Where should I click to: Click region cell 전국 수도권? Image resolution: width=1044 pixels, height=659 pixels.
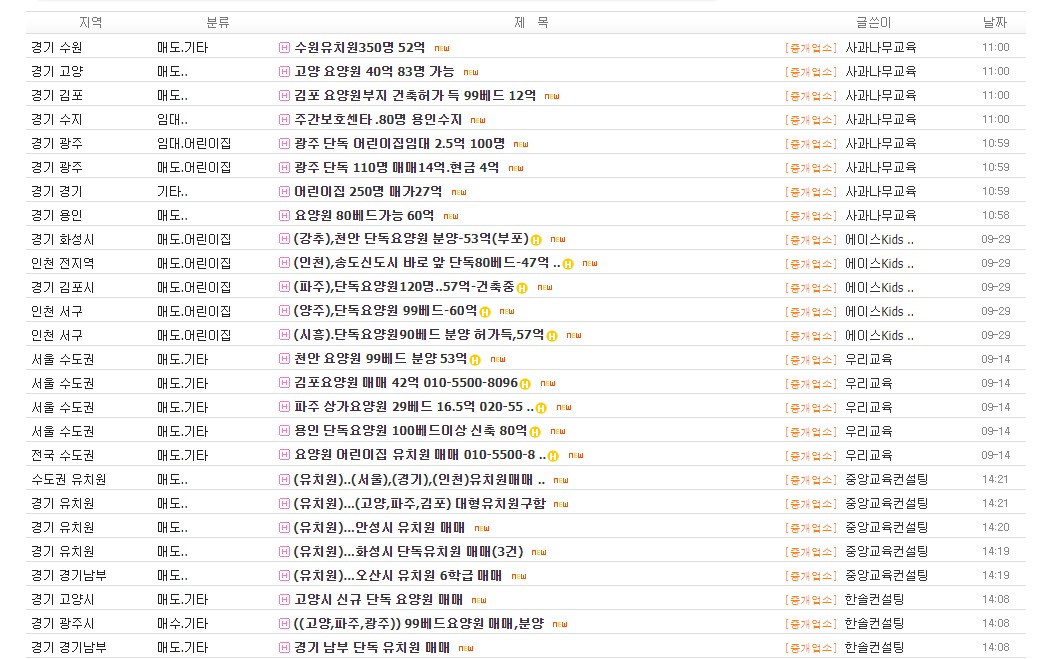(63, 455)
